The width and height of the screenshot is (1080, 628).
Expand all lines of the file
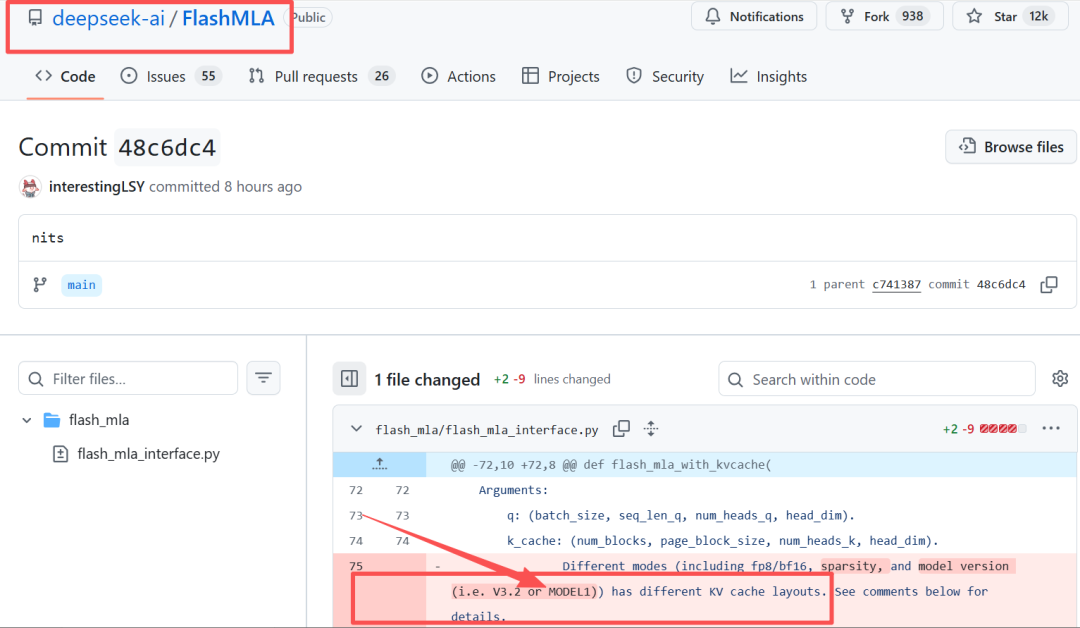[x=651, y=429]
